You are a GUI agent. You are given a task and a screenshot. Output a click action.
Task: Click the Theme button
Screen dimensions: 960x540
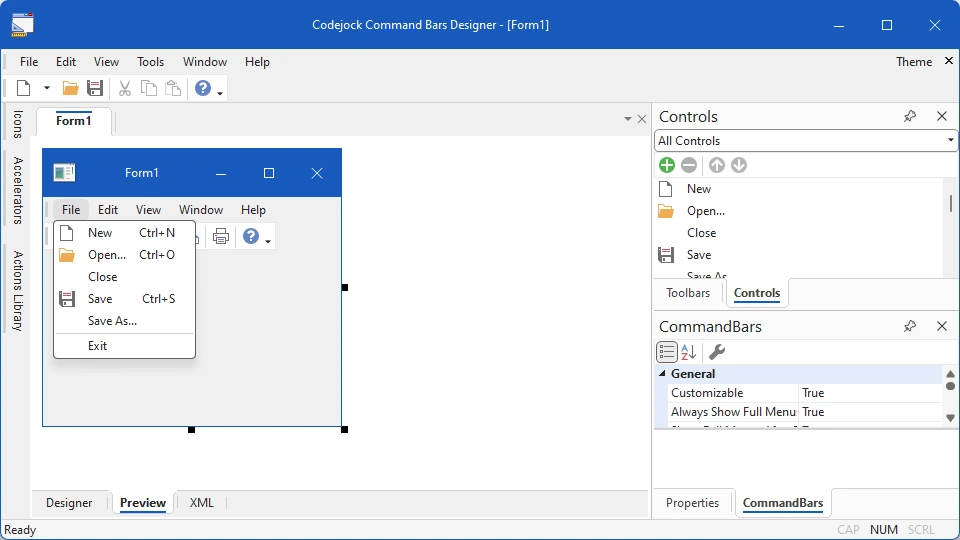pos(913,62)
